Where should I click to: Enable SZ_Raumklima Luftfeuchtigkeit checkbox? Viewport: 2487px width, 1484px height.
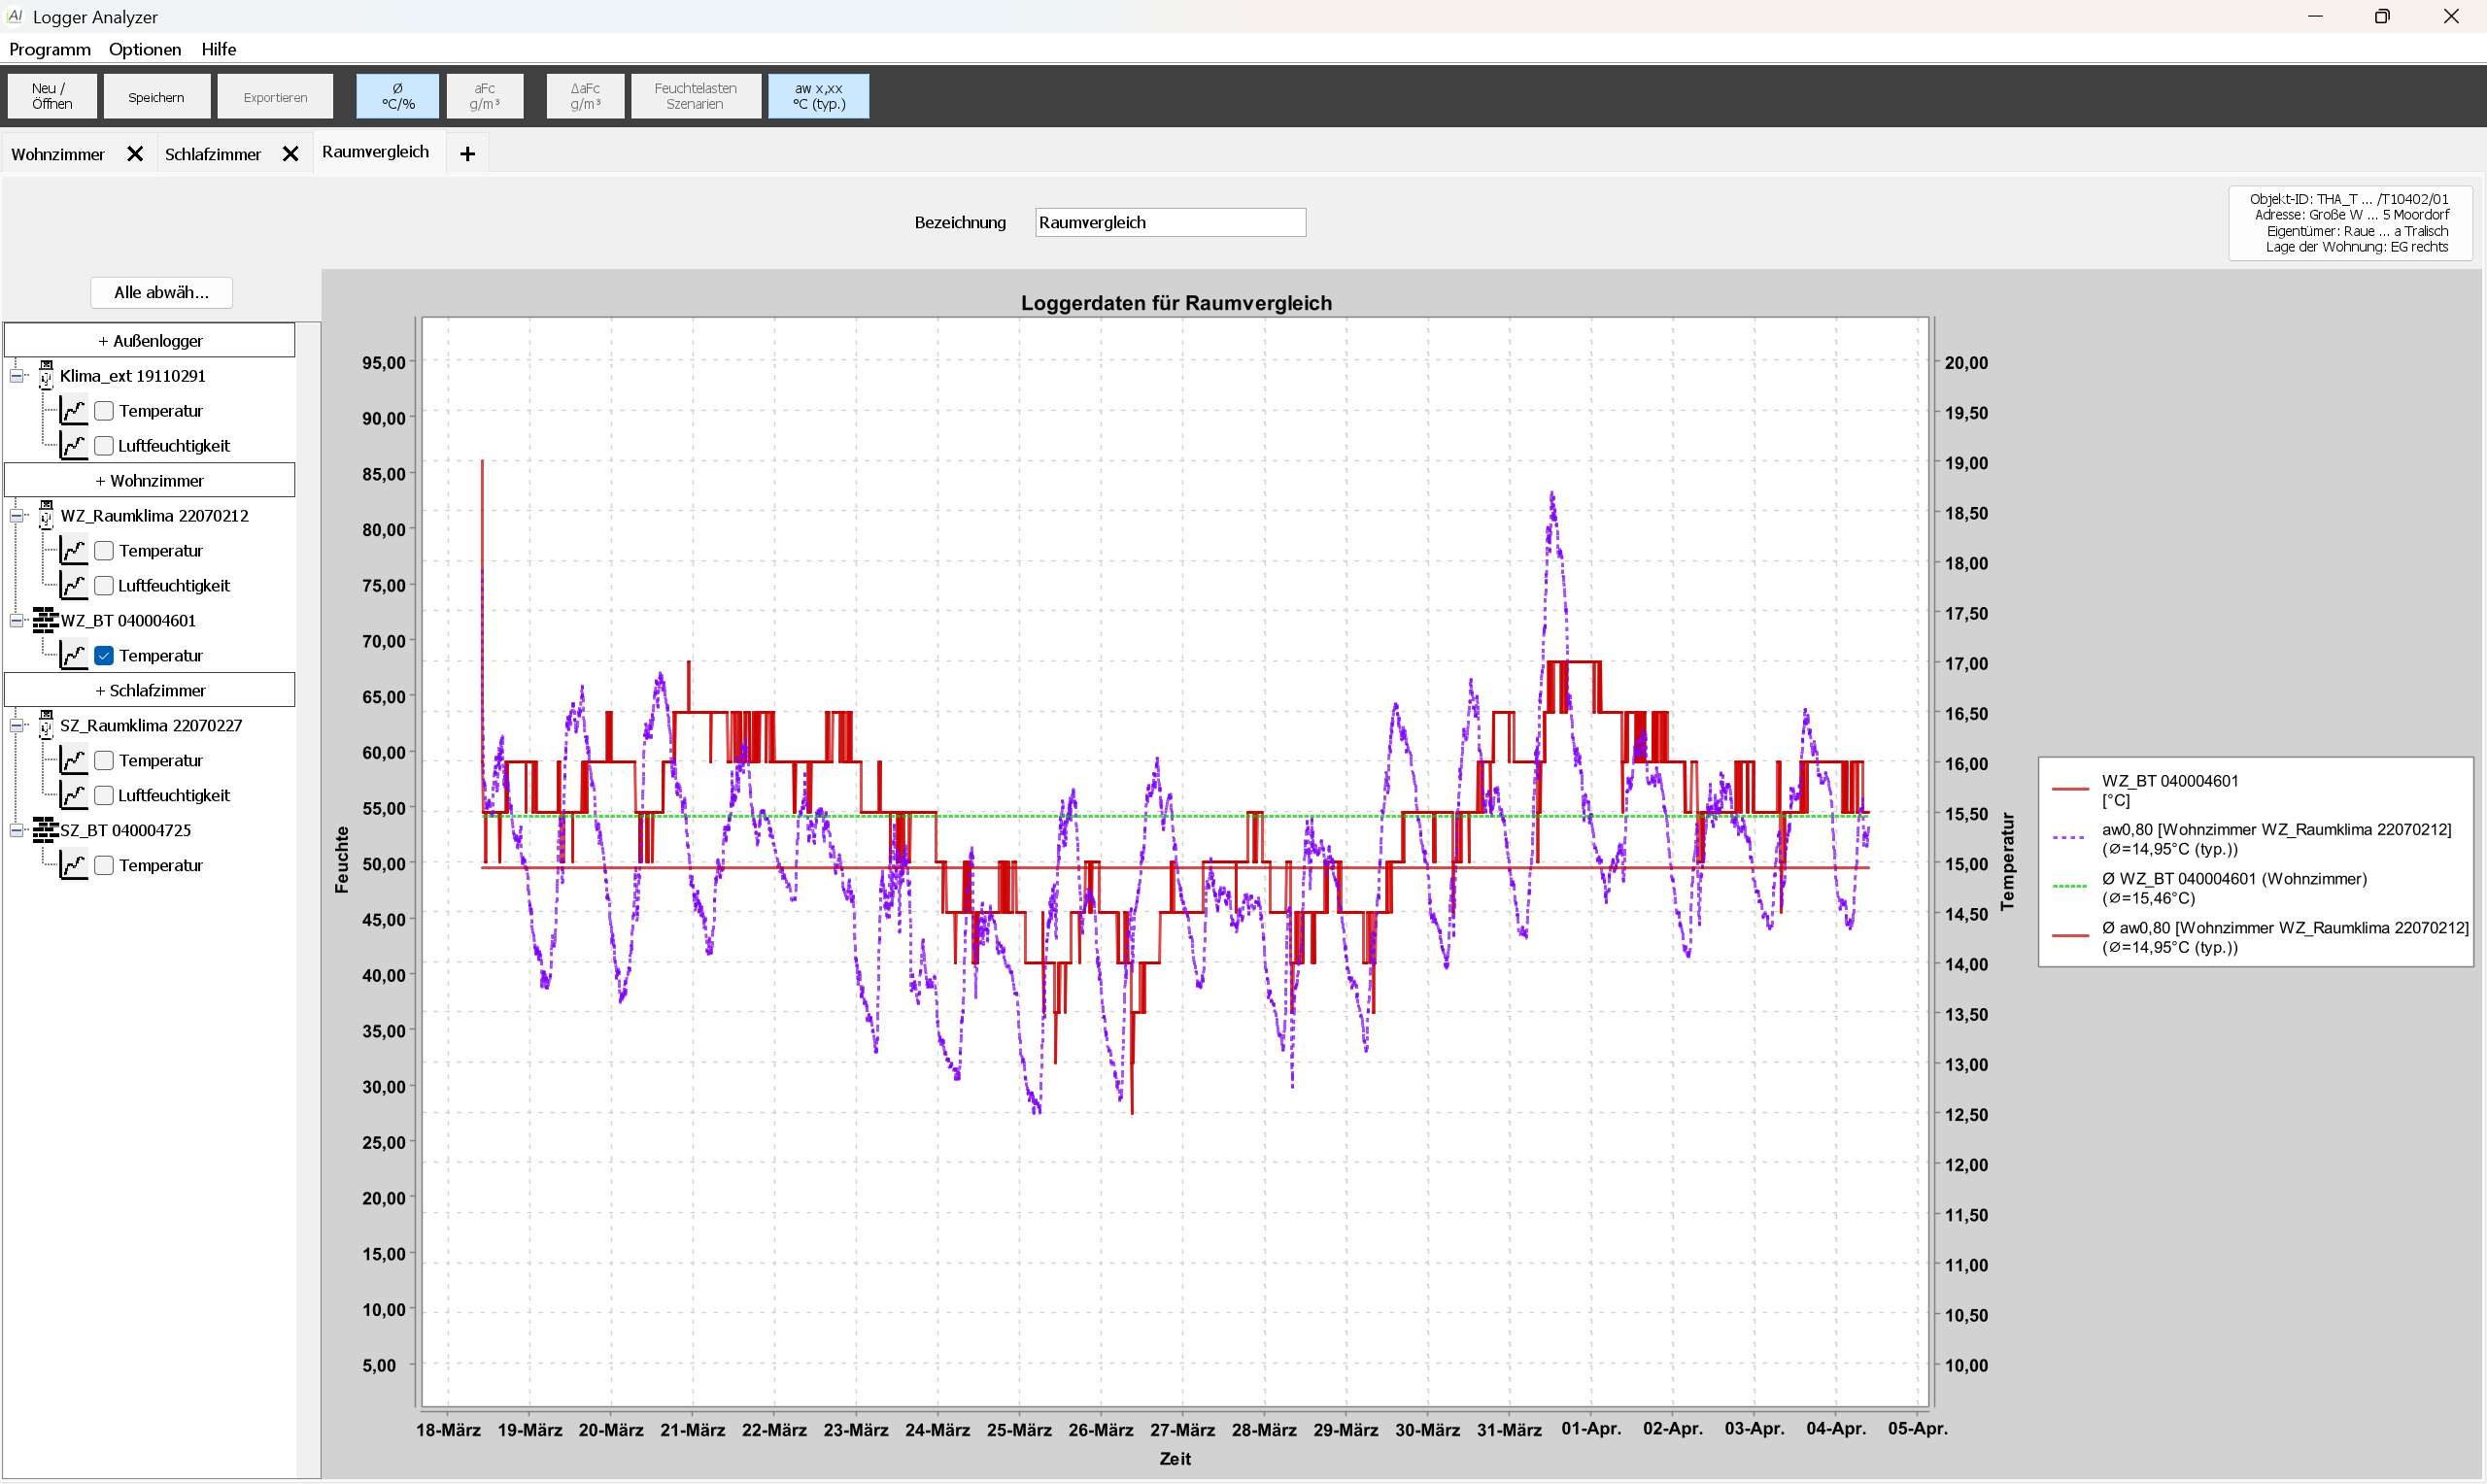pos(104,796)
